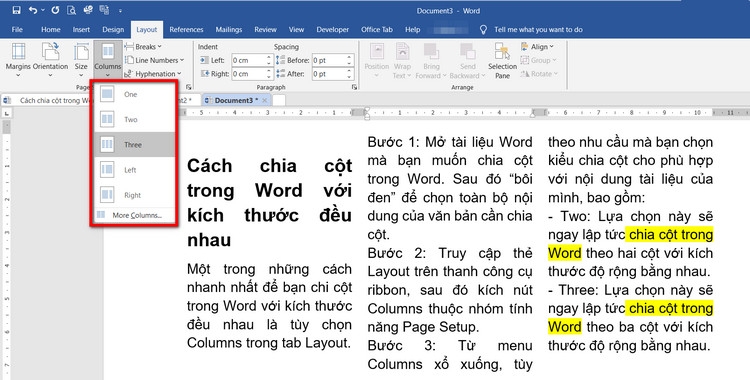Open the Margins menu
This screenshot has height=380, width=750.
(18, 59)
